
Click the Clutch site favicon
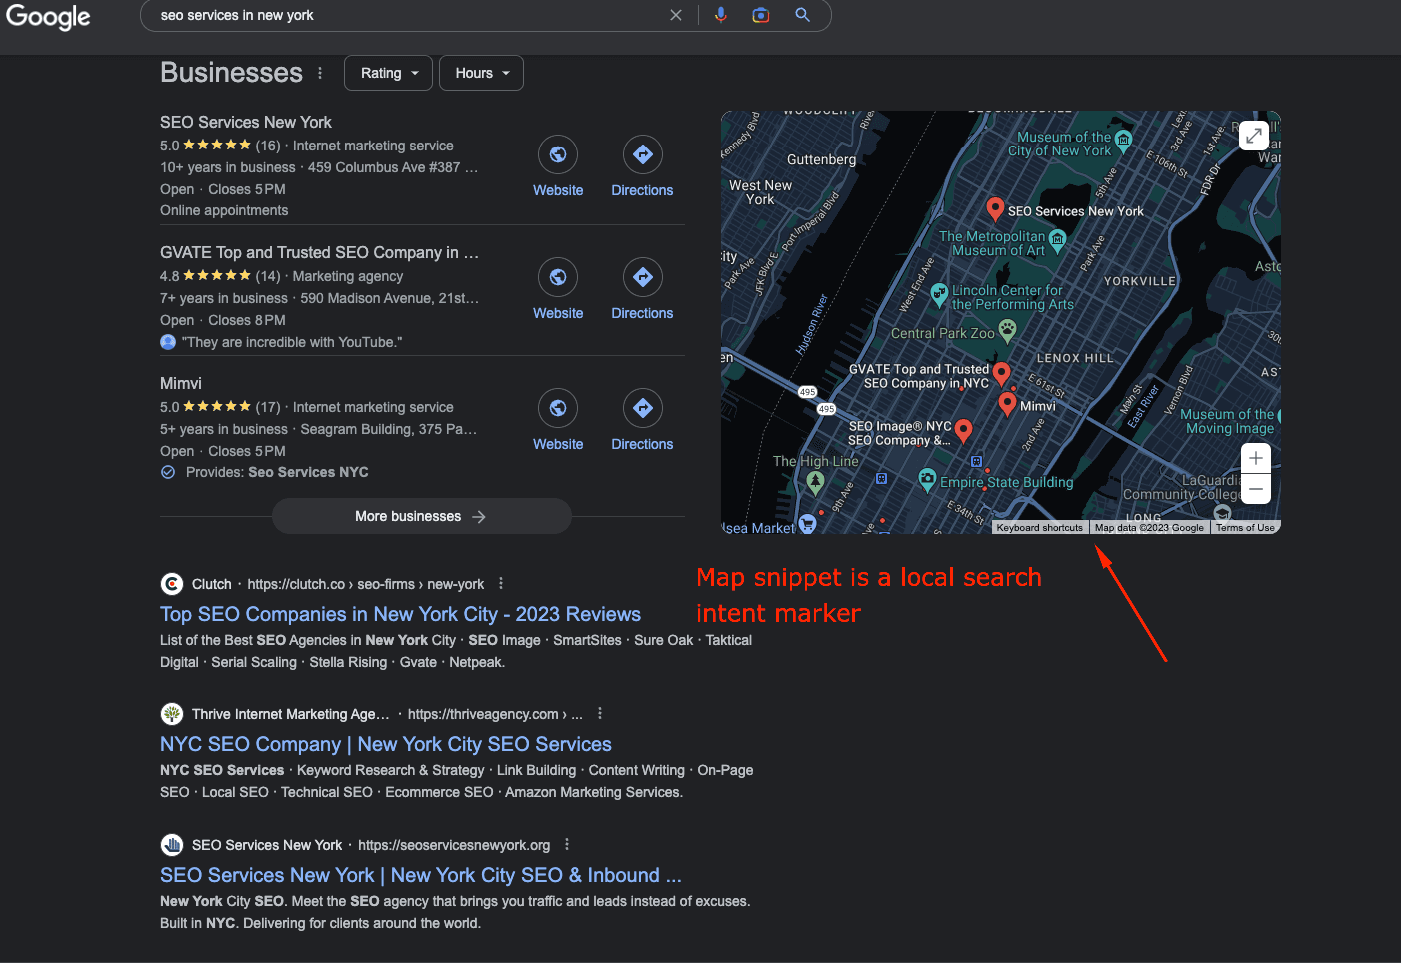pyautogui.click(x=172, y=584)
